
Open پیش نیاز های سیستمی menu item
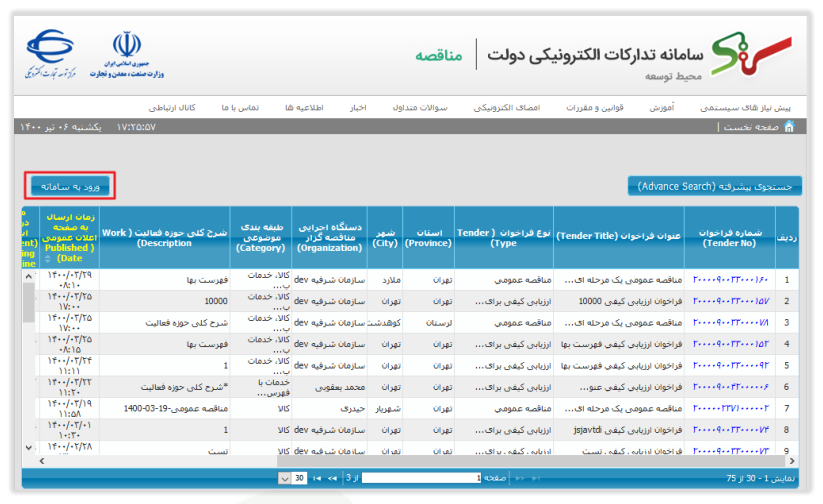tap(745, 108)
